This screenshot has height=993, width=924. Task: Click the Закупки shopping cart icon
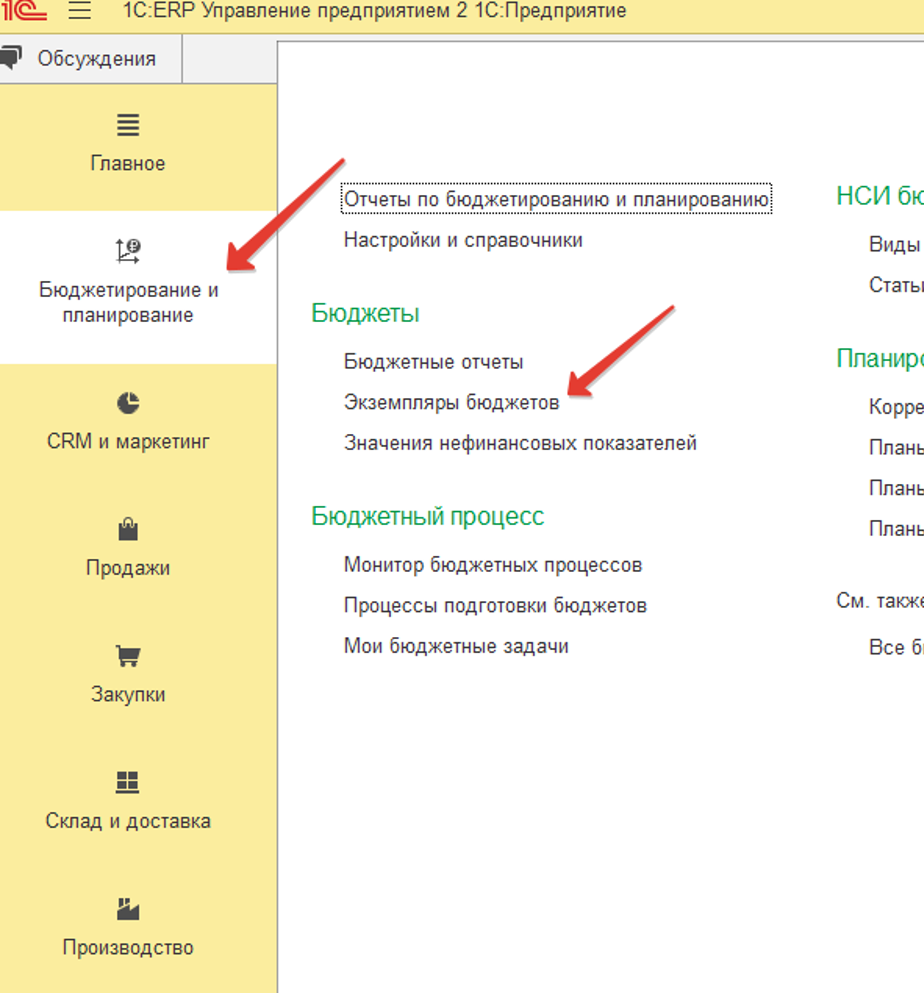[x=128, y=656]
